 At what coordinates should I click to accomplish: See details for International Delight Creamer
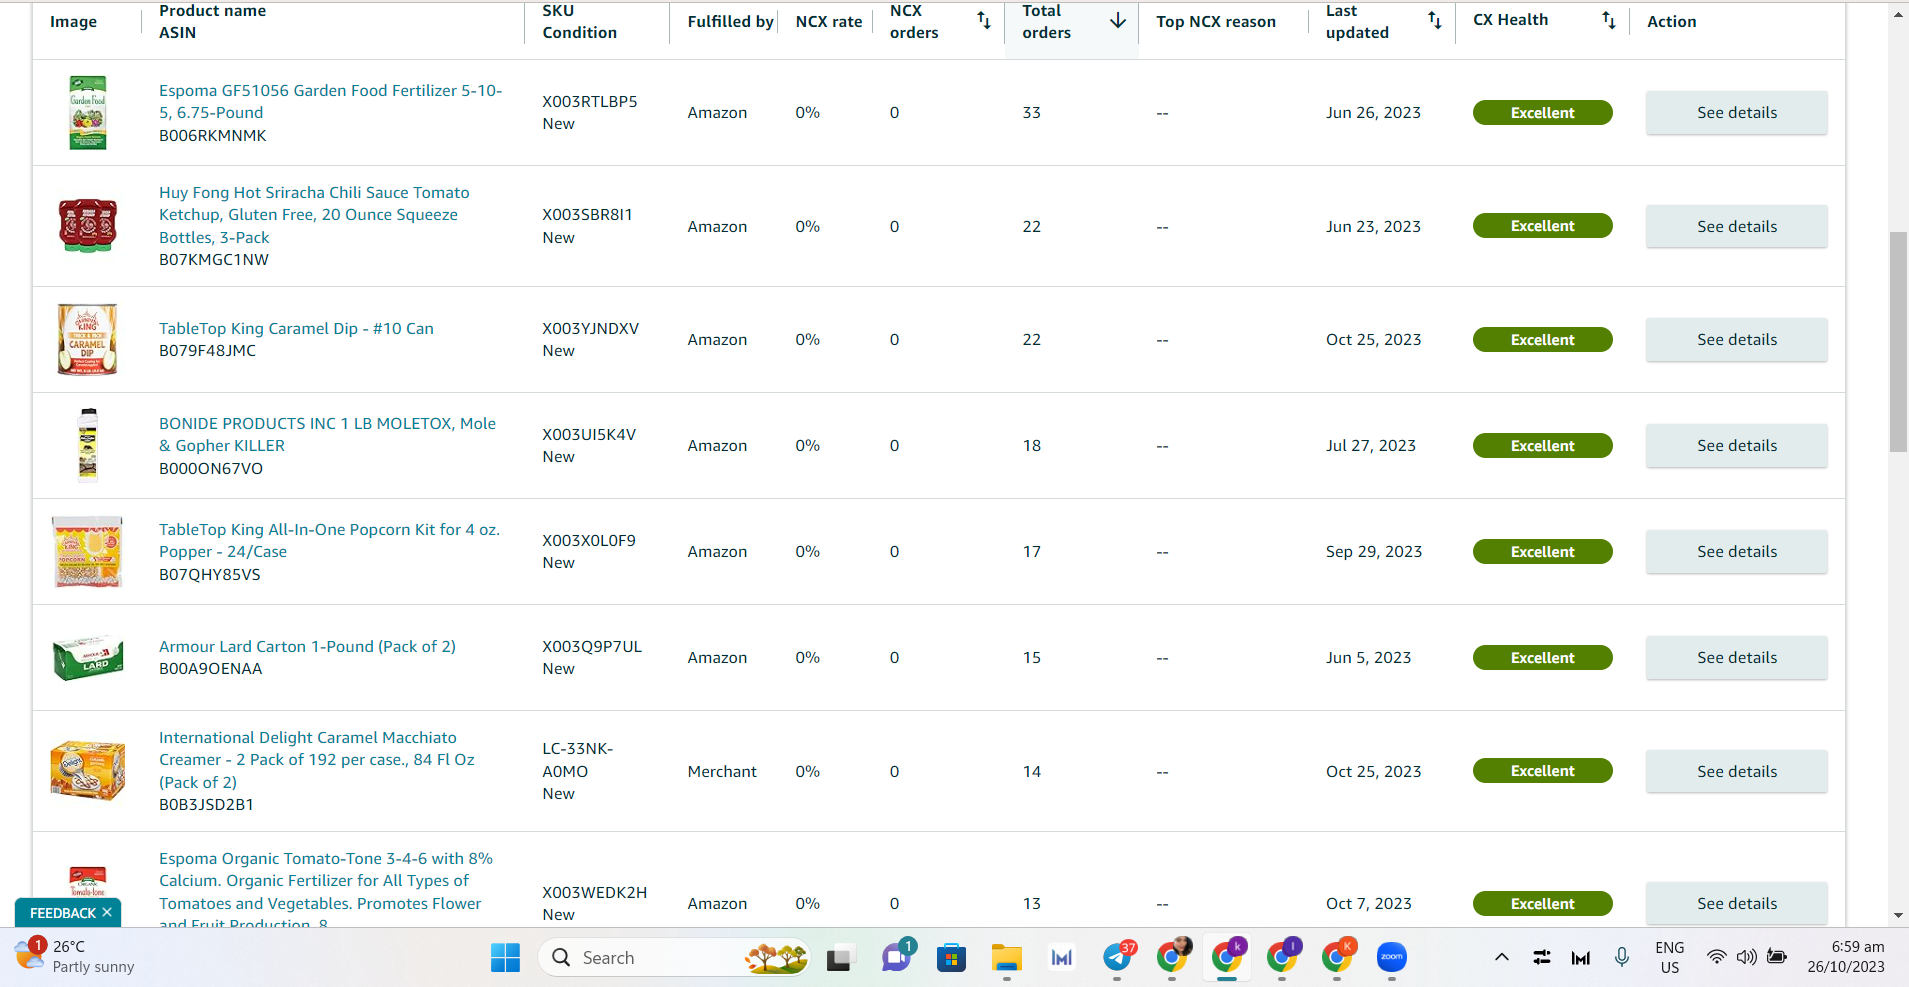[x=1737, y=772]
